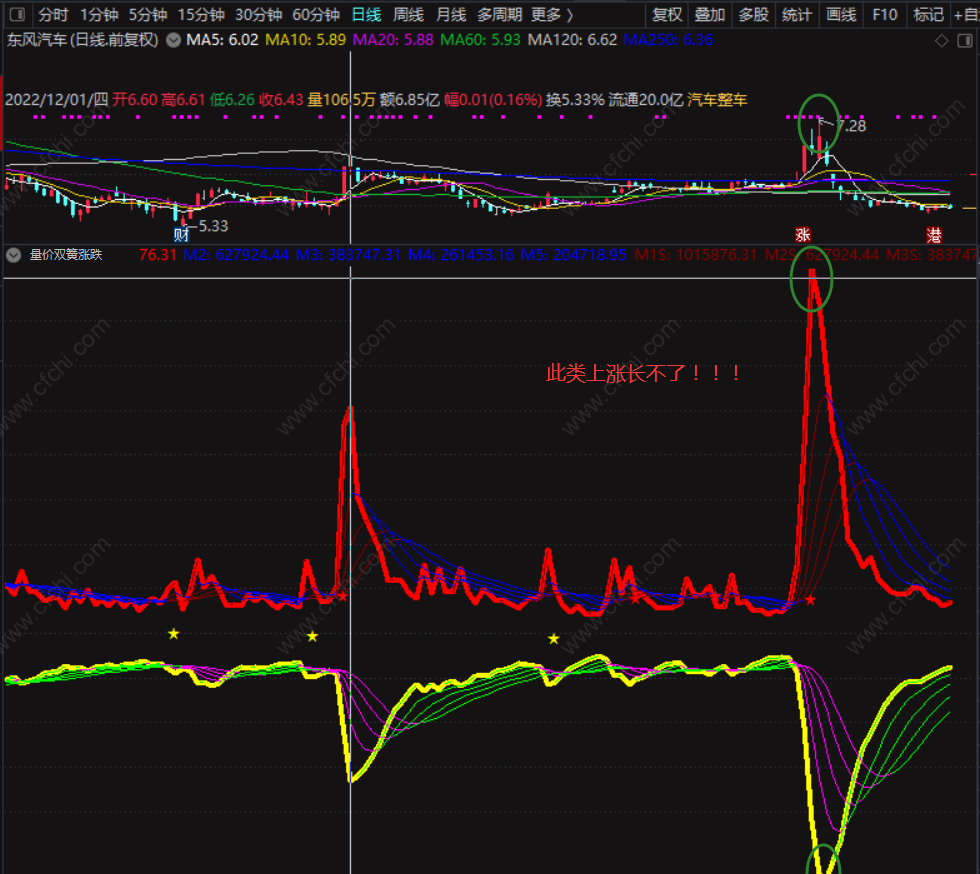Switch to 分时 intraday view
The height and width of the screenshot is (874, 980).
coord(52,14)
